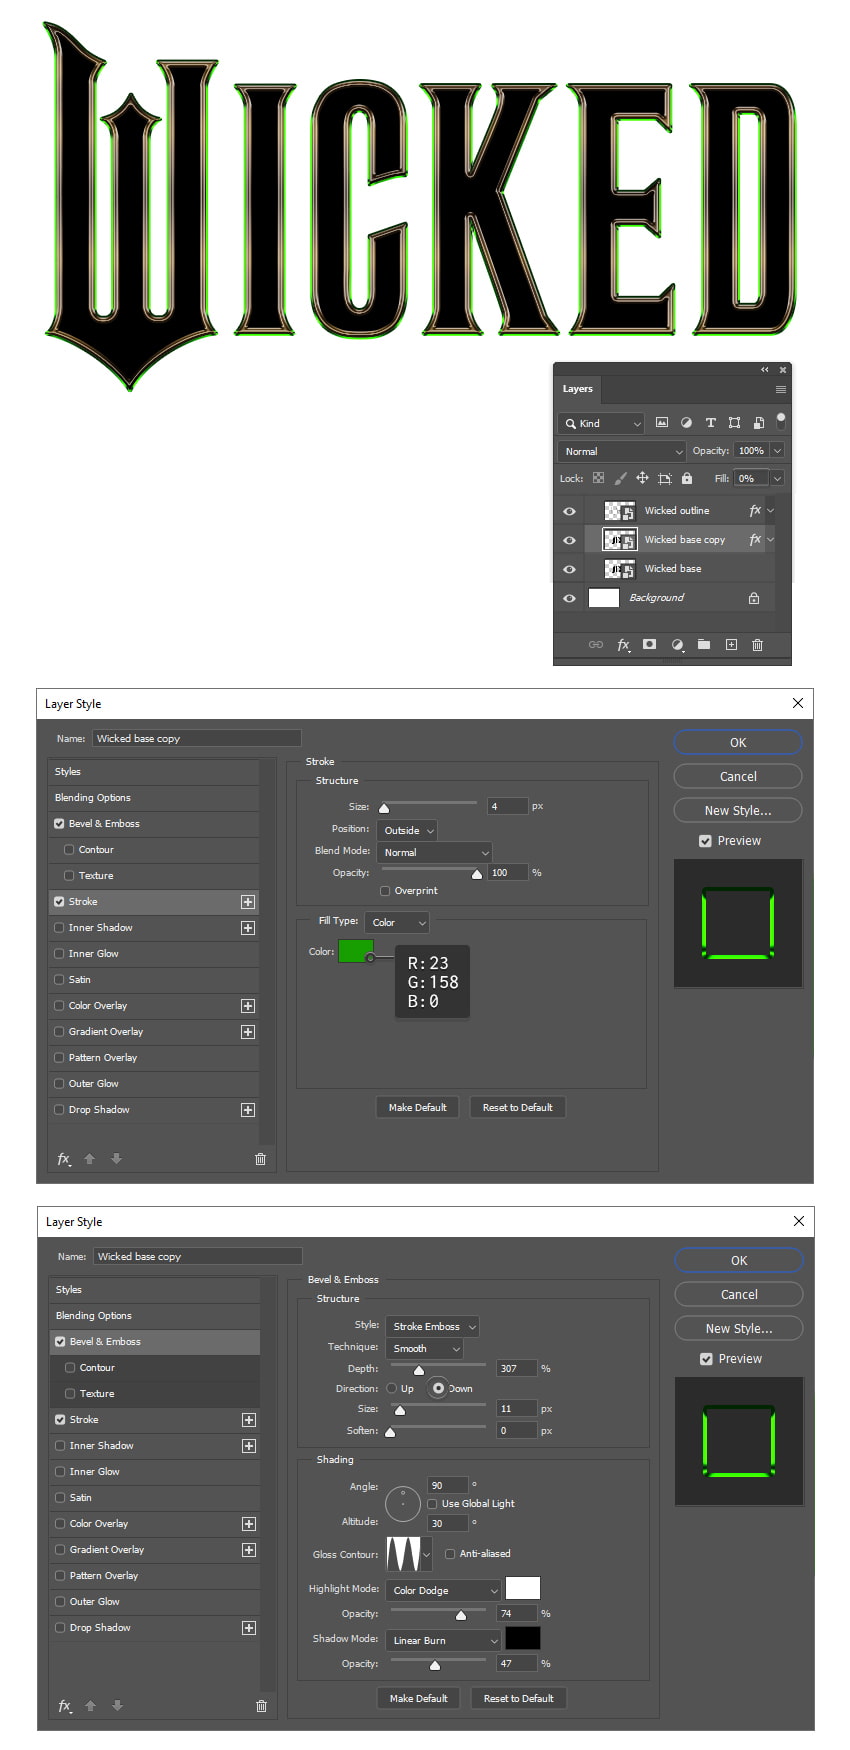Filter Layers panel by adjustment layers icon
The height and width of the screenshot is (1750, 850).
pyautogui.click(x=686, y=423)
